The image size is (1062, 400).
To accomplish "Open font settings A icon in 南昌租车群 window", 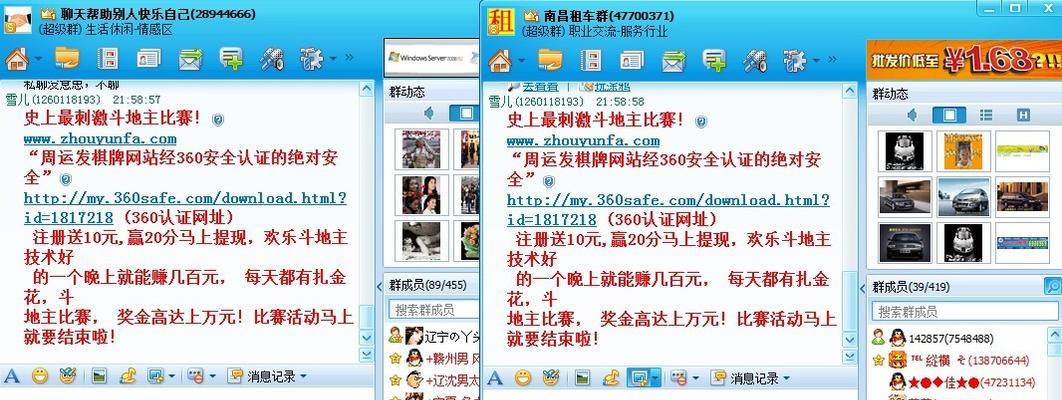I will pyautogui.click(x=495, y=378).
